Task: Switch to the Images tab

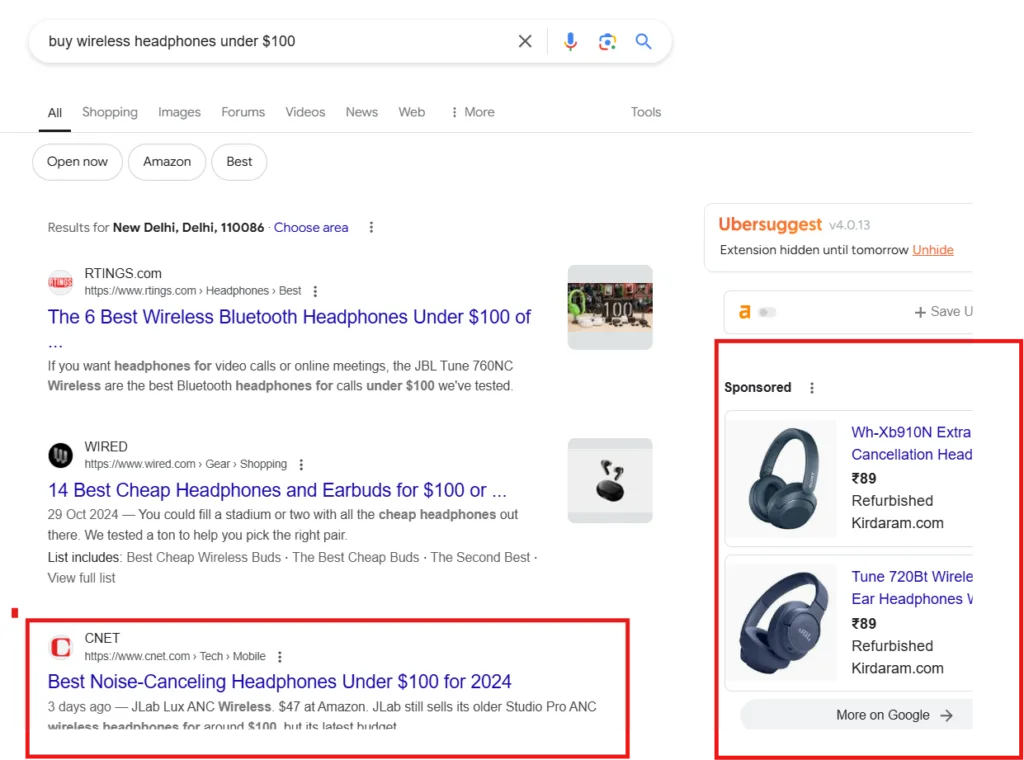Action: [179, 112]
